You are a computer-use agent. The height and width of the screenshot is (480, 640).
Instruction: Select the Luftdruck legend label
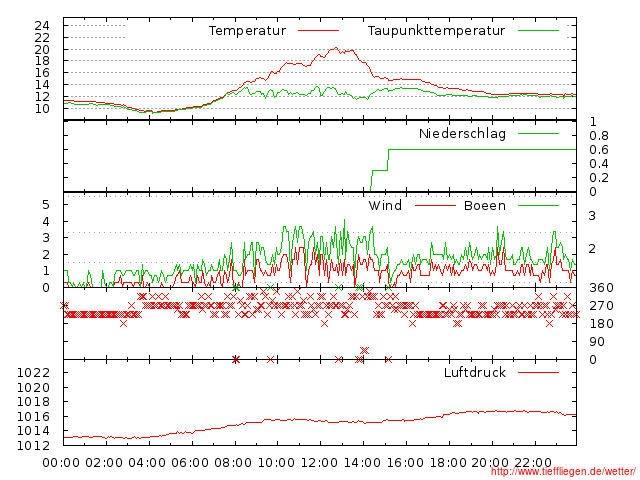pyautogui.click(x=475, y=372)
